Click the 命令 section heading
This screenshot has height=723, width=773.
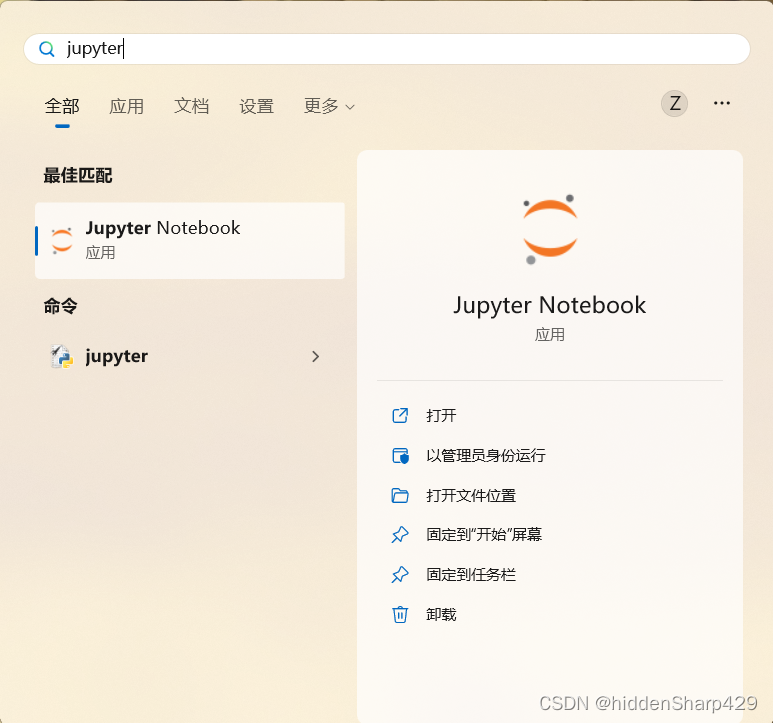click(61, 306)
